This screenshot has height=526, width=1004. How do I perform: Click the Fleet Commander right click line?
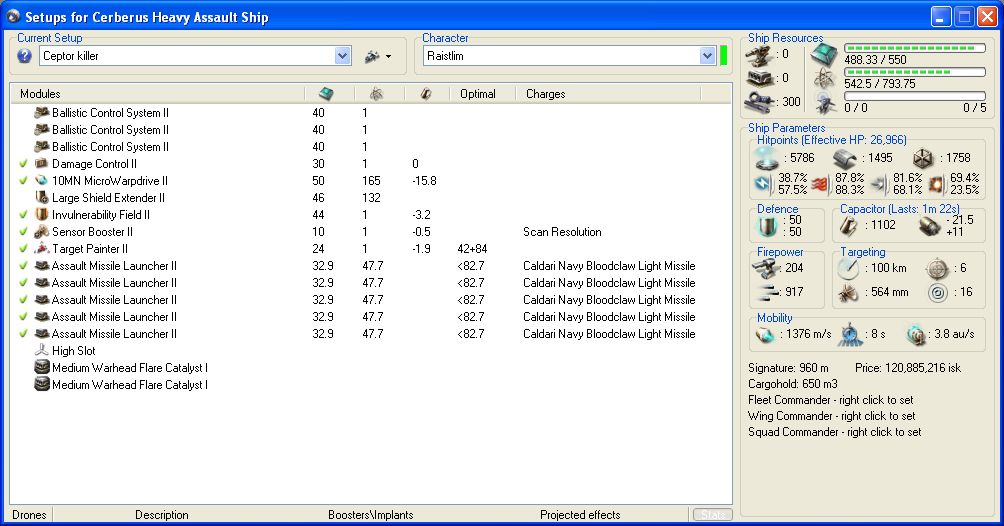coord(831,400)
